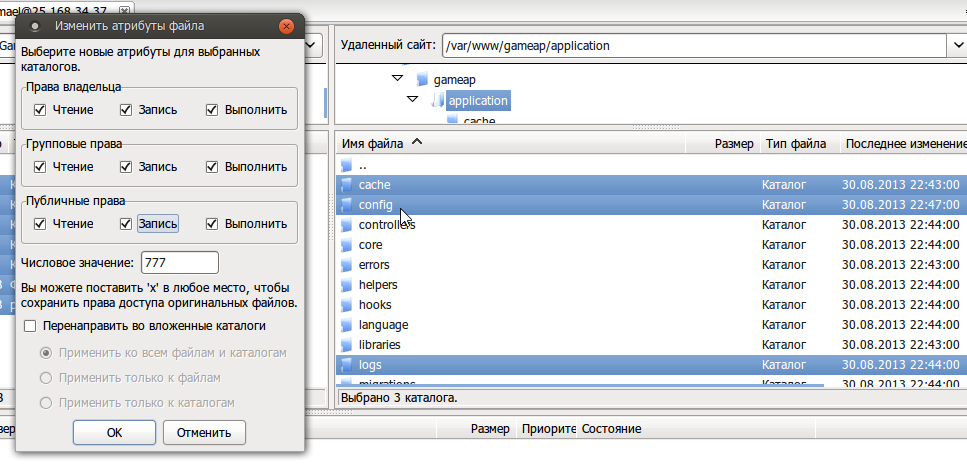Click the gameap folder icon in tree

click(x=422, y=79)
